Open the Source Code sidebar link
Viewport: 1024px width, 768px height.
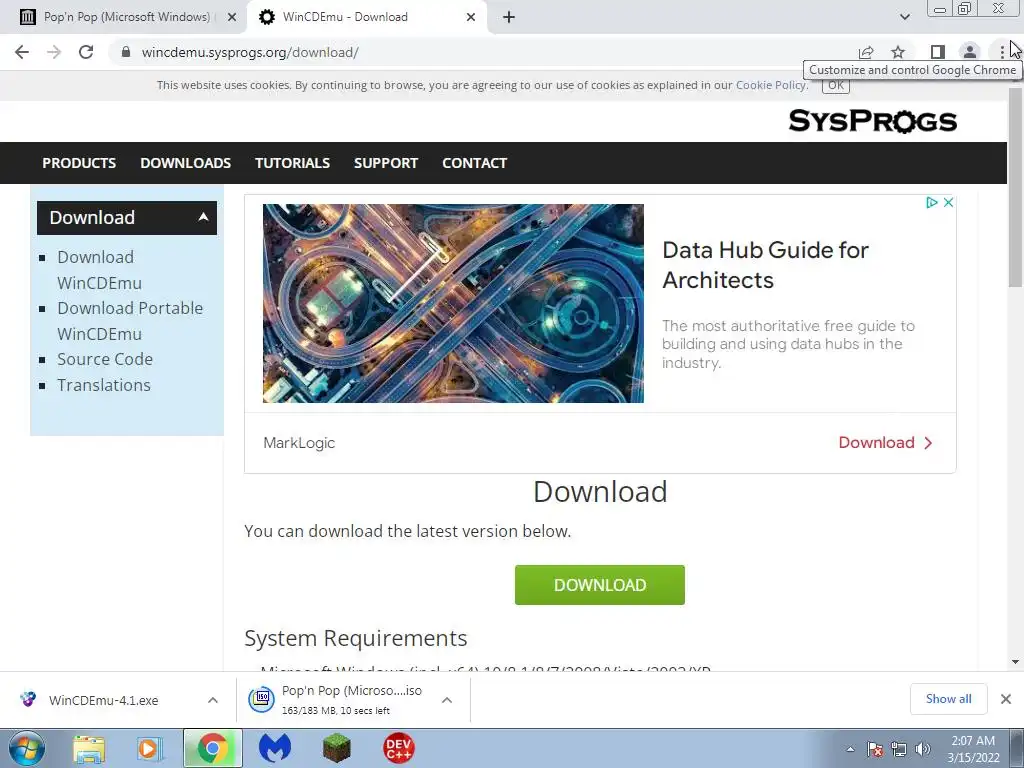(104, 359)
